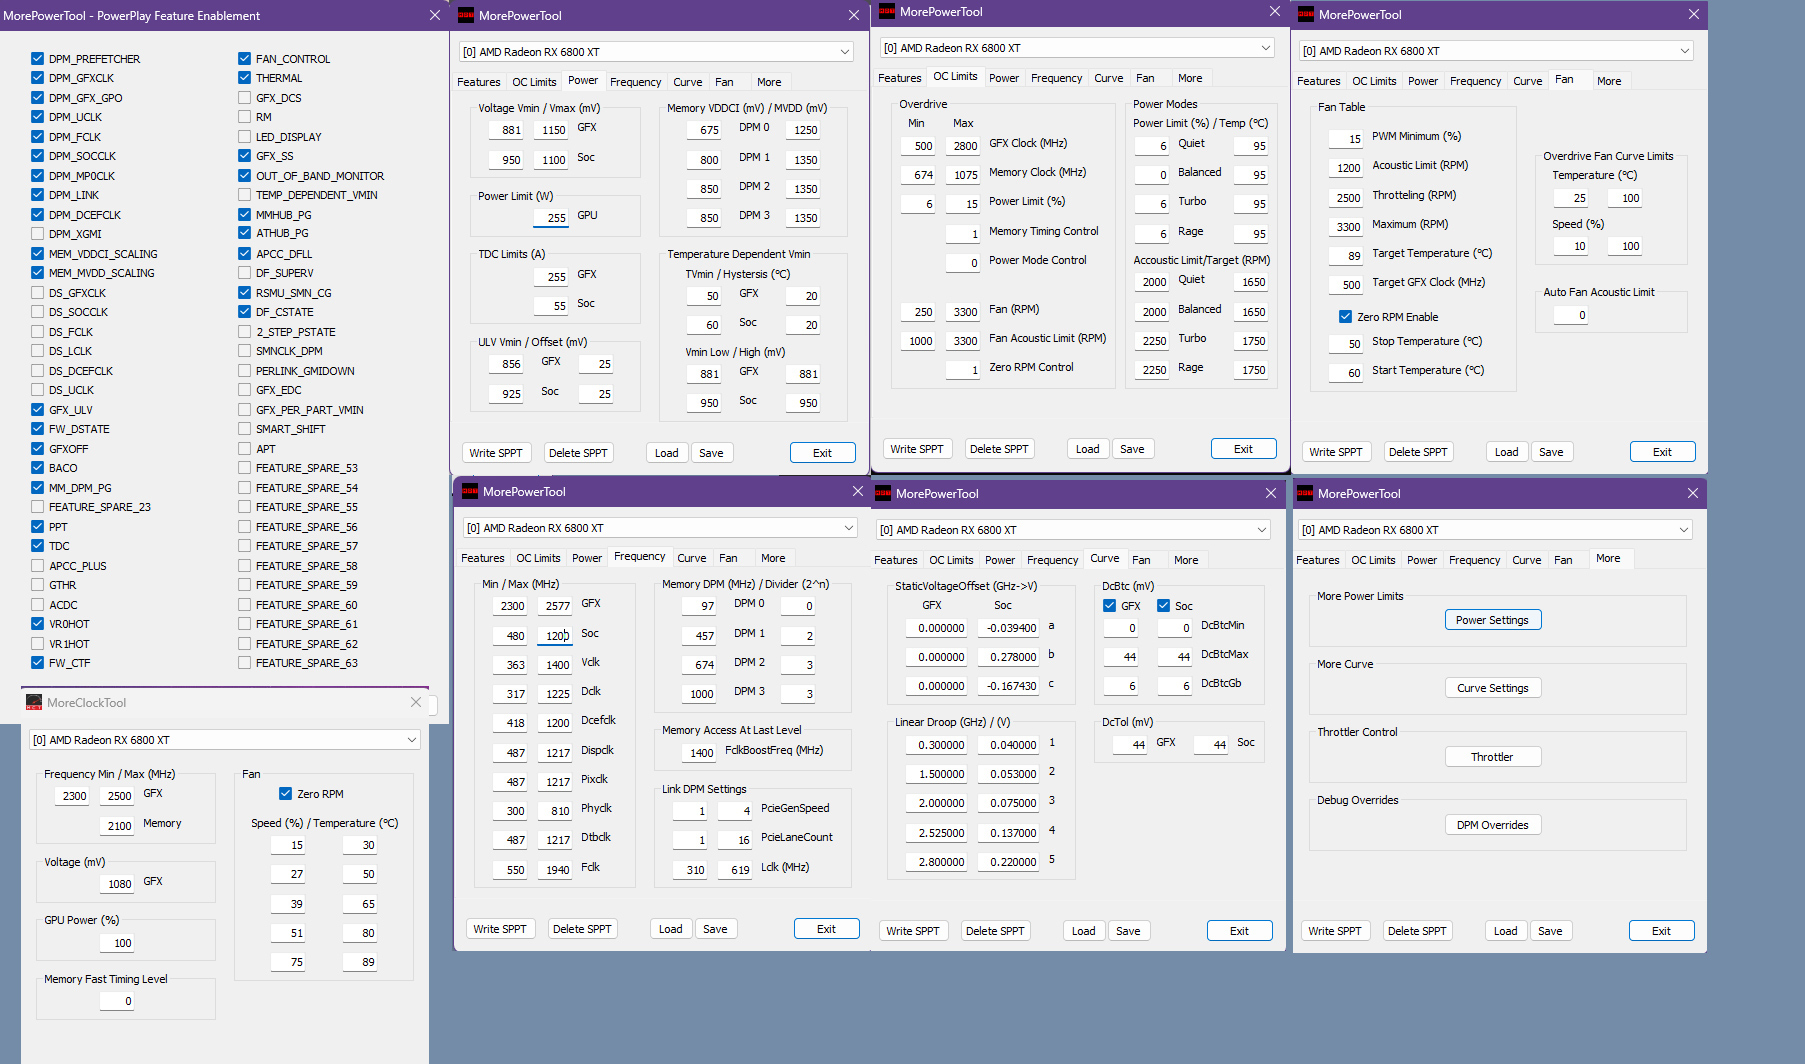Click the PWM Minimum (%) field
This screenshot has height=1064, width=1805.
pos(1346,139)
